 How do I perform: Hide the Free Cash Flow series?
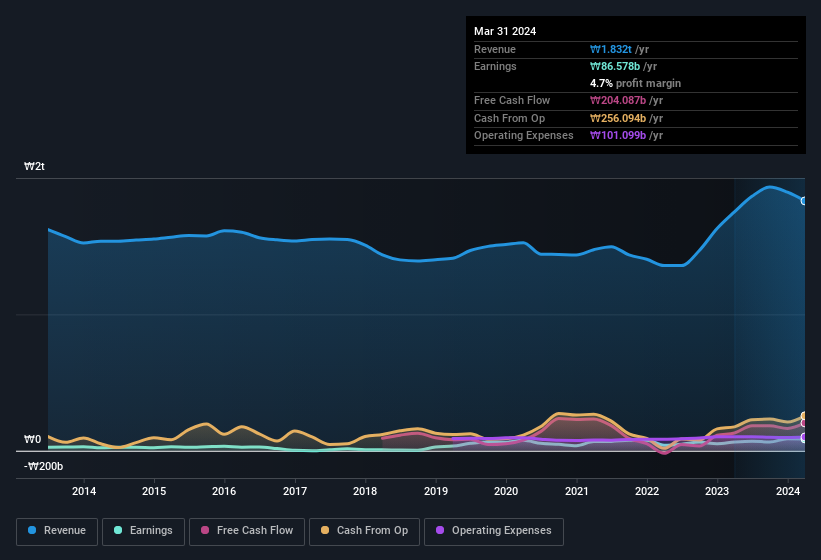pyautogui.click(x=247, y=531)
